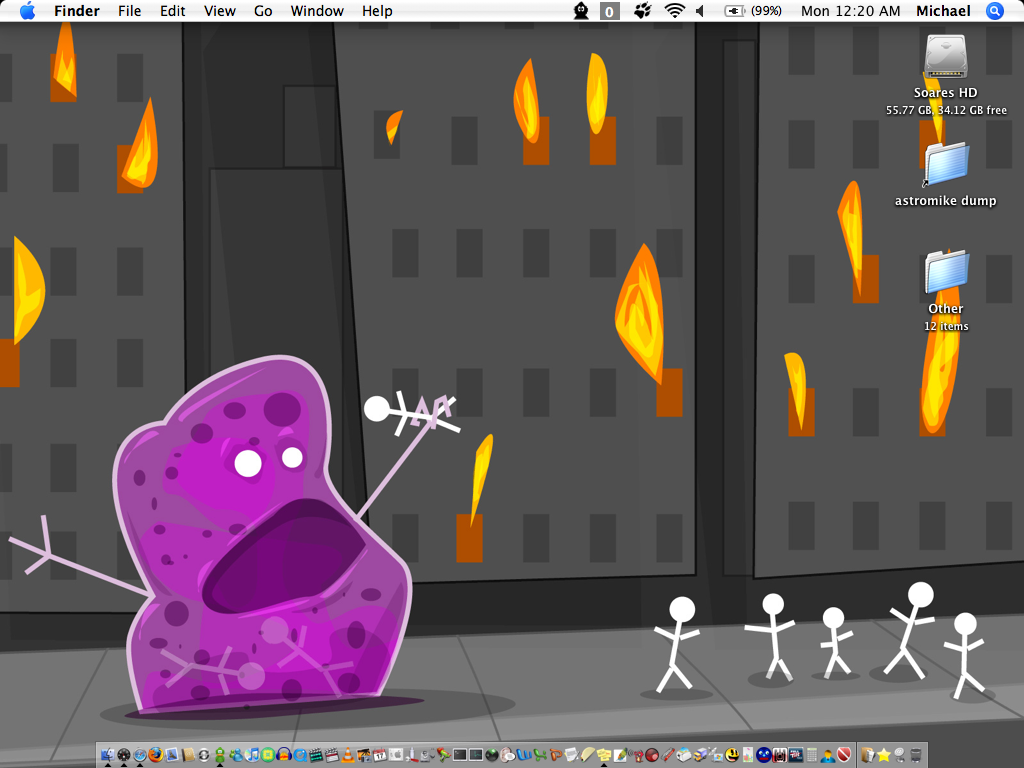Open the Edit menu
The width and height of the screenshot is (1024, 768).
pos(172,10)
